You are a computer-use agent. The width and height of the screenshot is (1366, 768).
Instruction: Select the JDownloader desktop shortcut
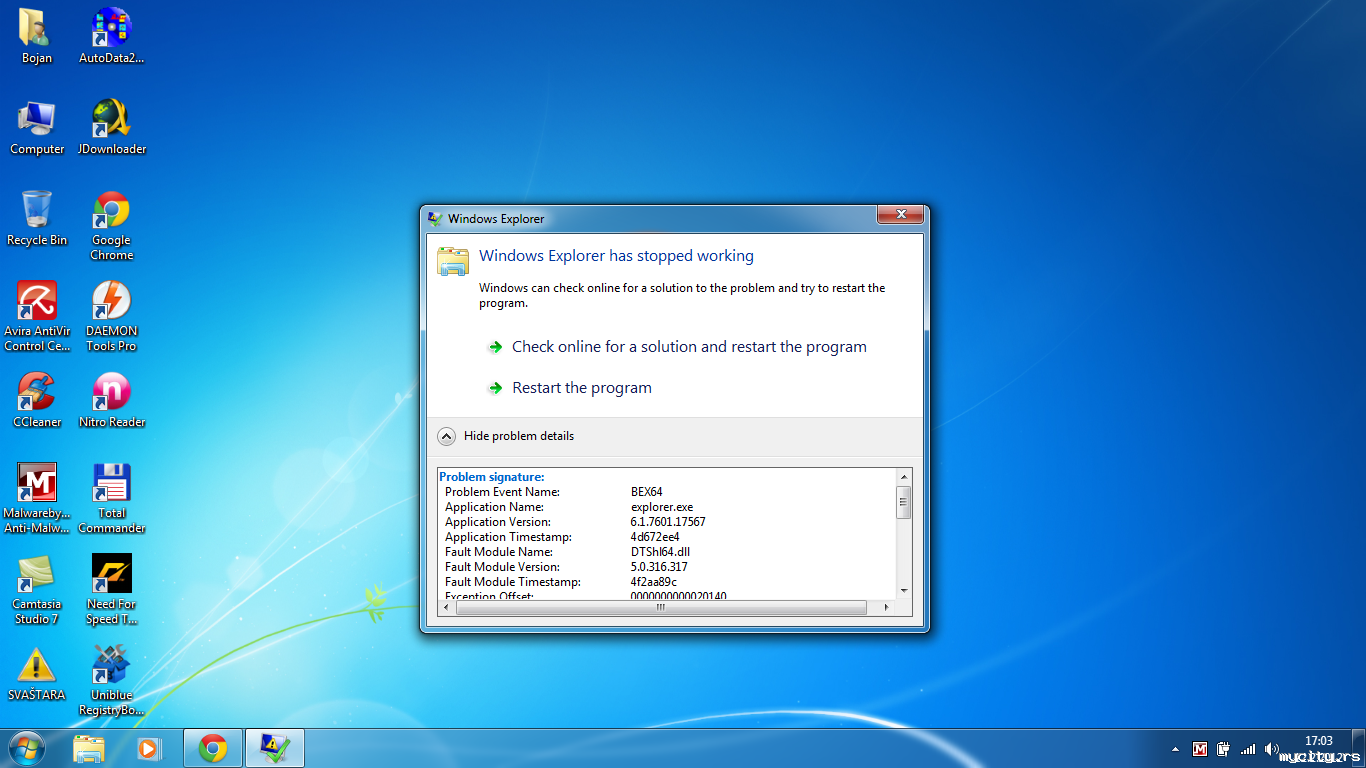point(112,127)
